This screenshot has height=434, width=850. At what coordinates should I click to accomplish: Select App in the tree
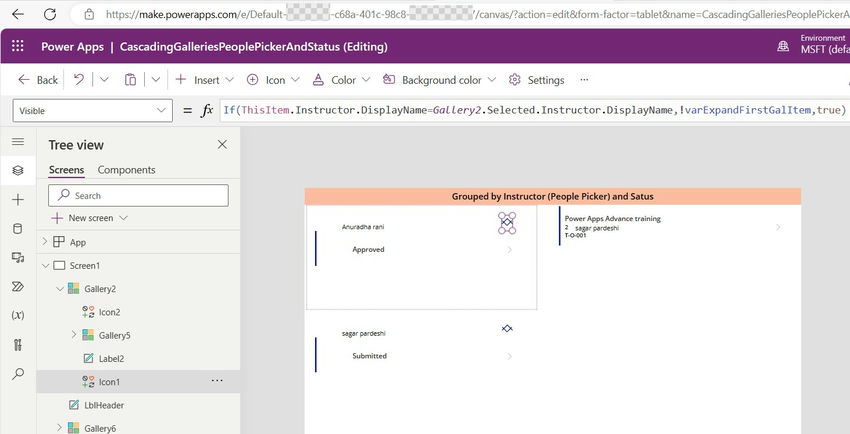(x=78, y=242)
